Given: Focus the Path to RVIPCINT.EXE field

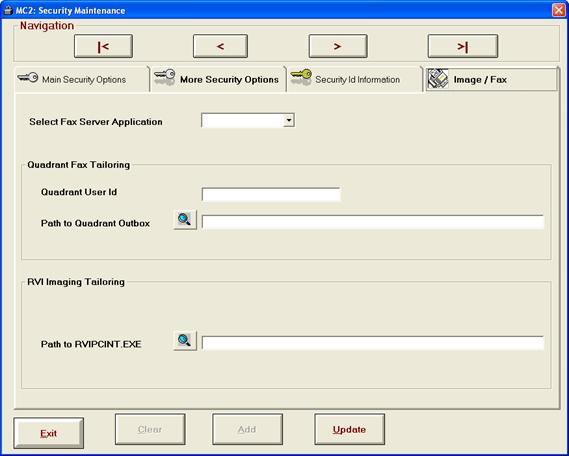Looking at the screenshot, I should point(373,343).
